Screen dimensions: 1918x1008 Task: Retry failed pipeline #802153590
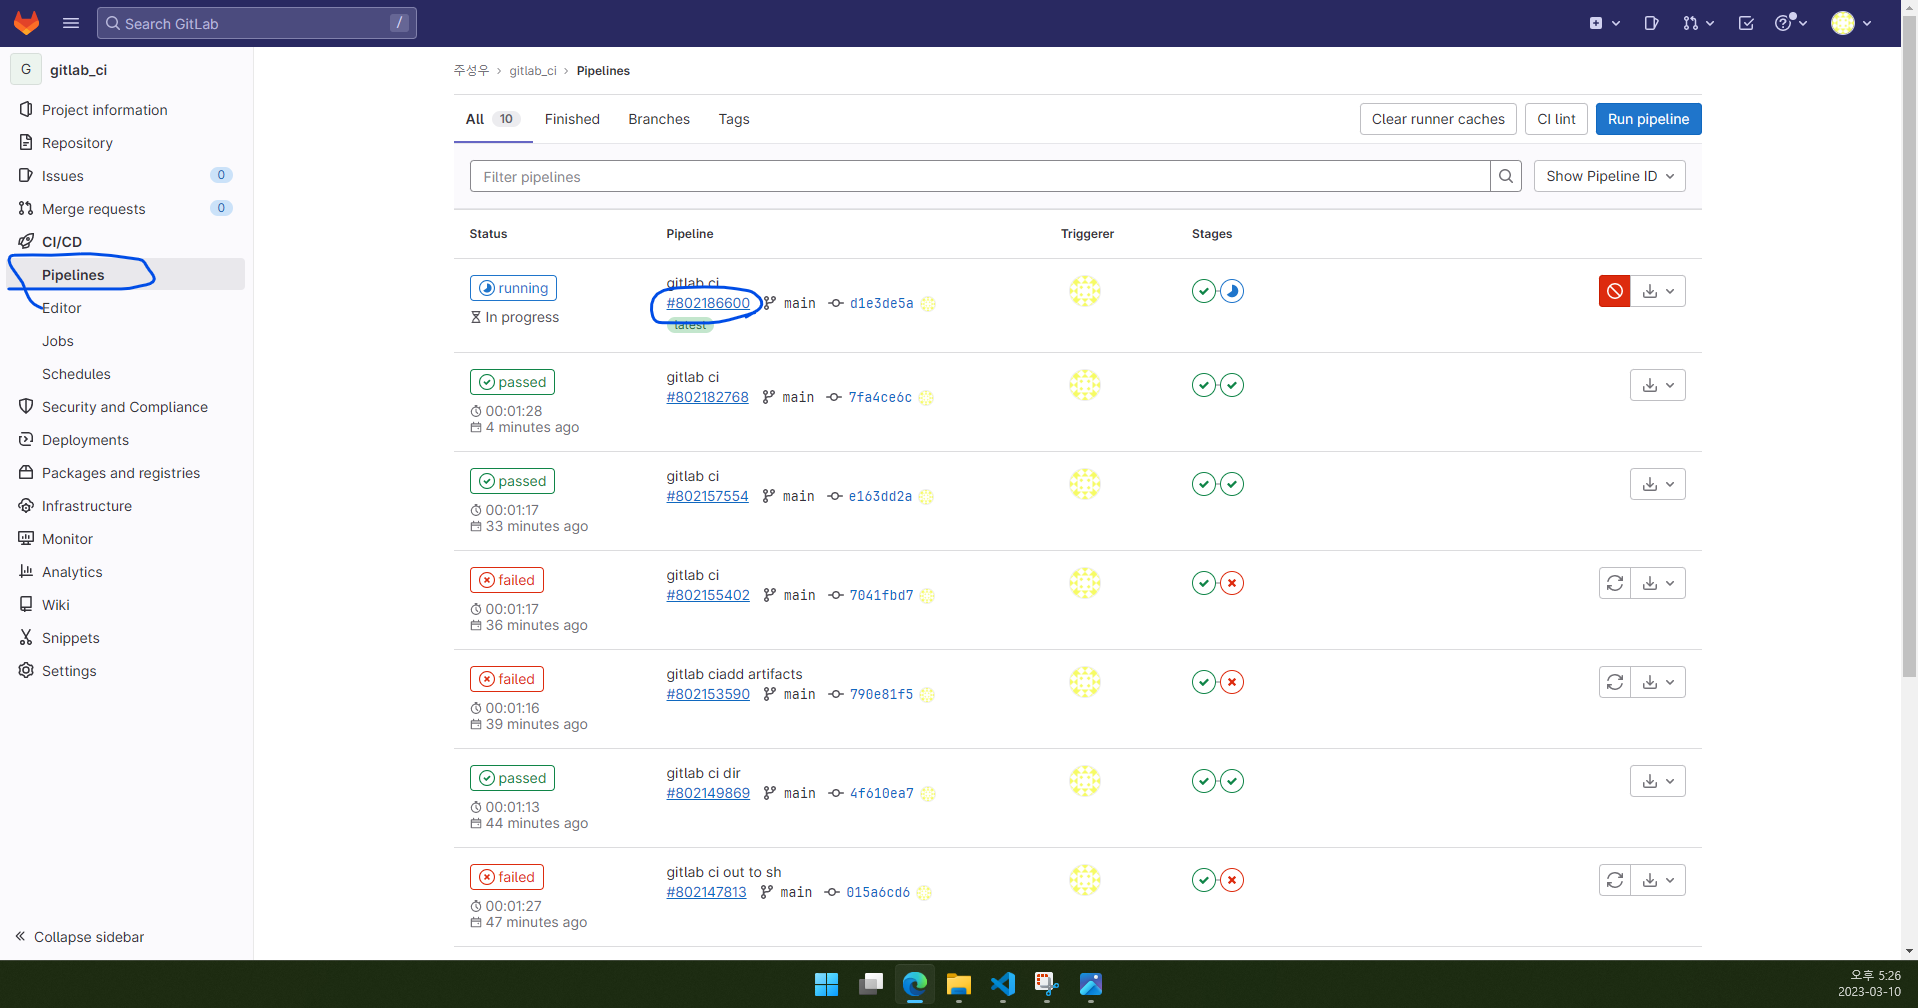tap(1614, 682)
